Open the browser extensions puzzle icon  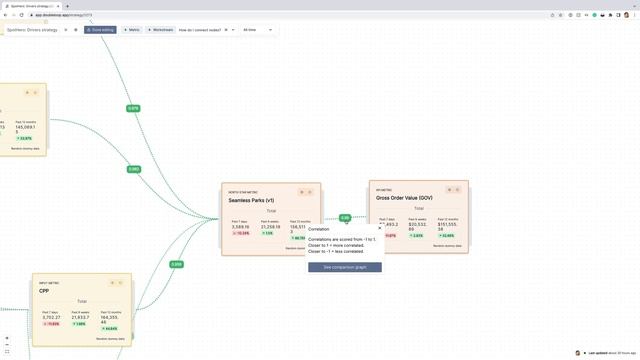(611, 15)
